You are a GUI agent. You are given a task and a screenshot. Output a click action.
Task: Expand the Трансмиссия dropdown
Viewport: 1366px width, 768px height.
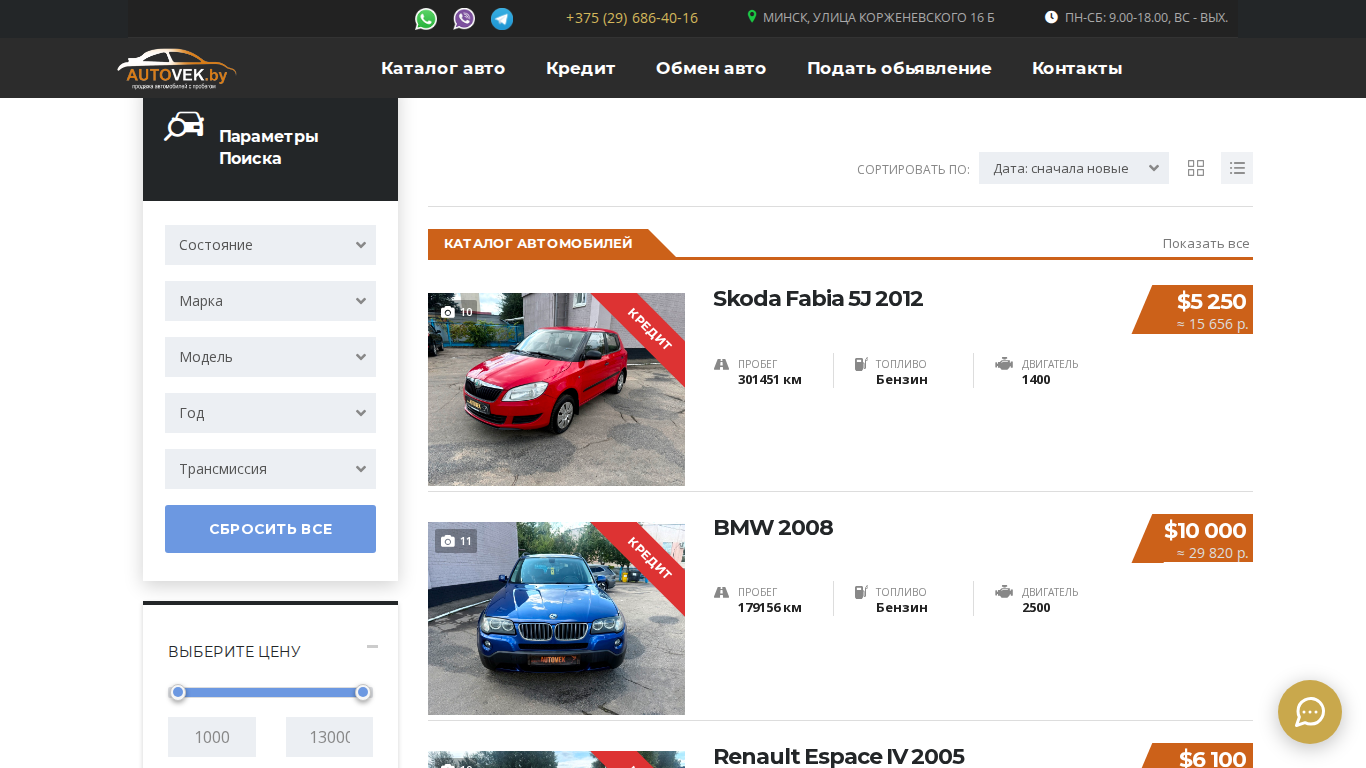[270, 469]
